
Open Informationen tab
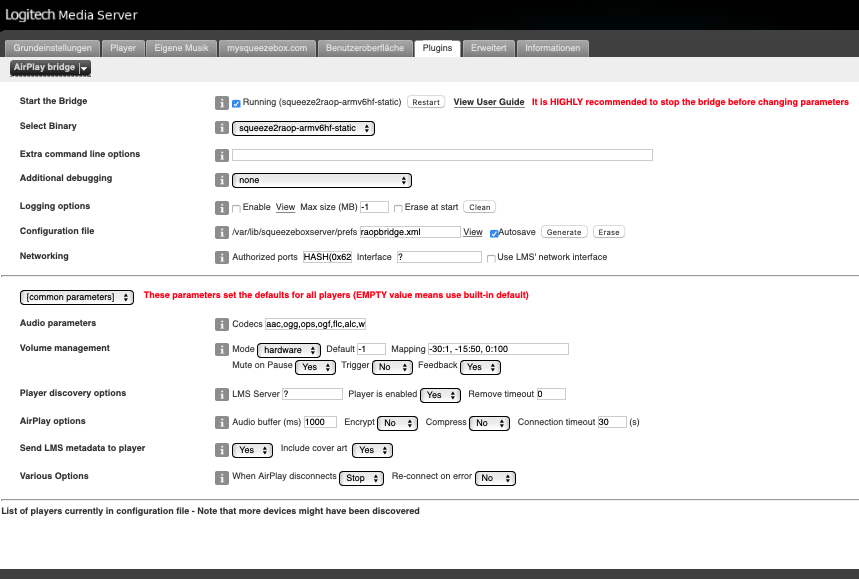pos(553,48)
